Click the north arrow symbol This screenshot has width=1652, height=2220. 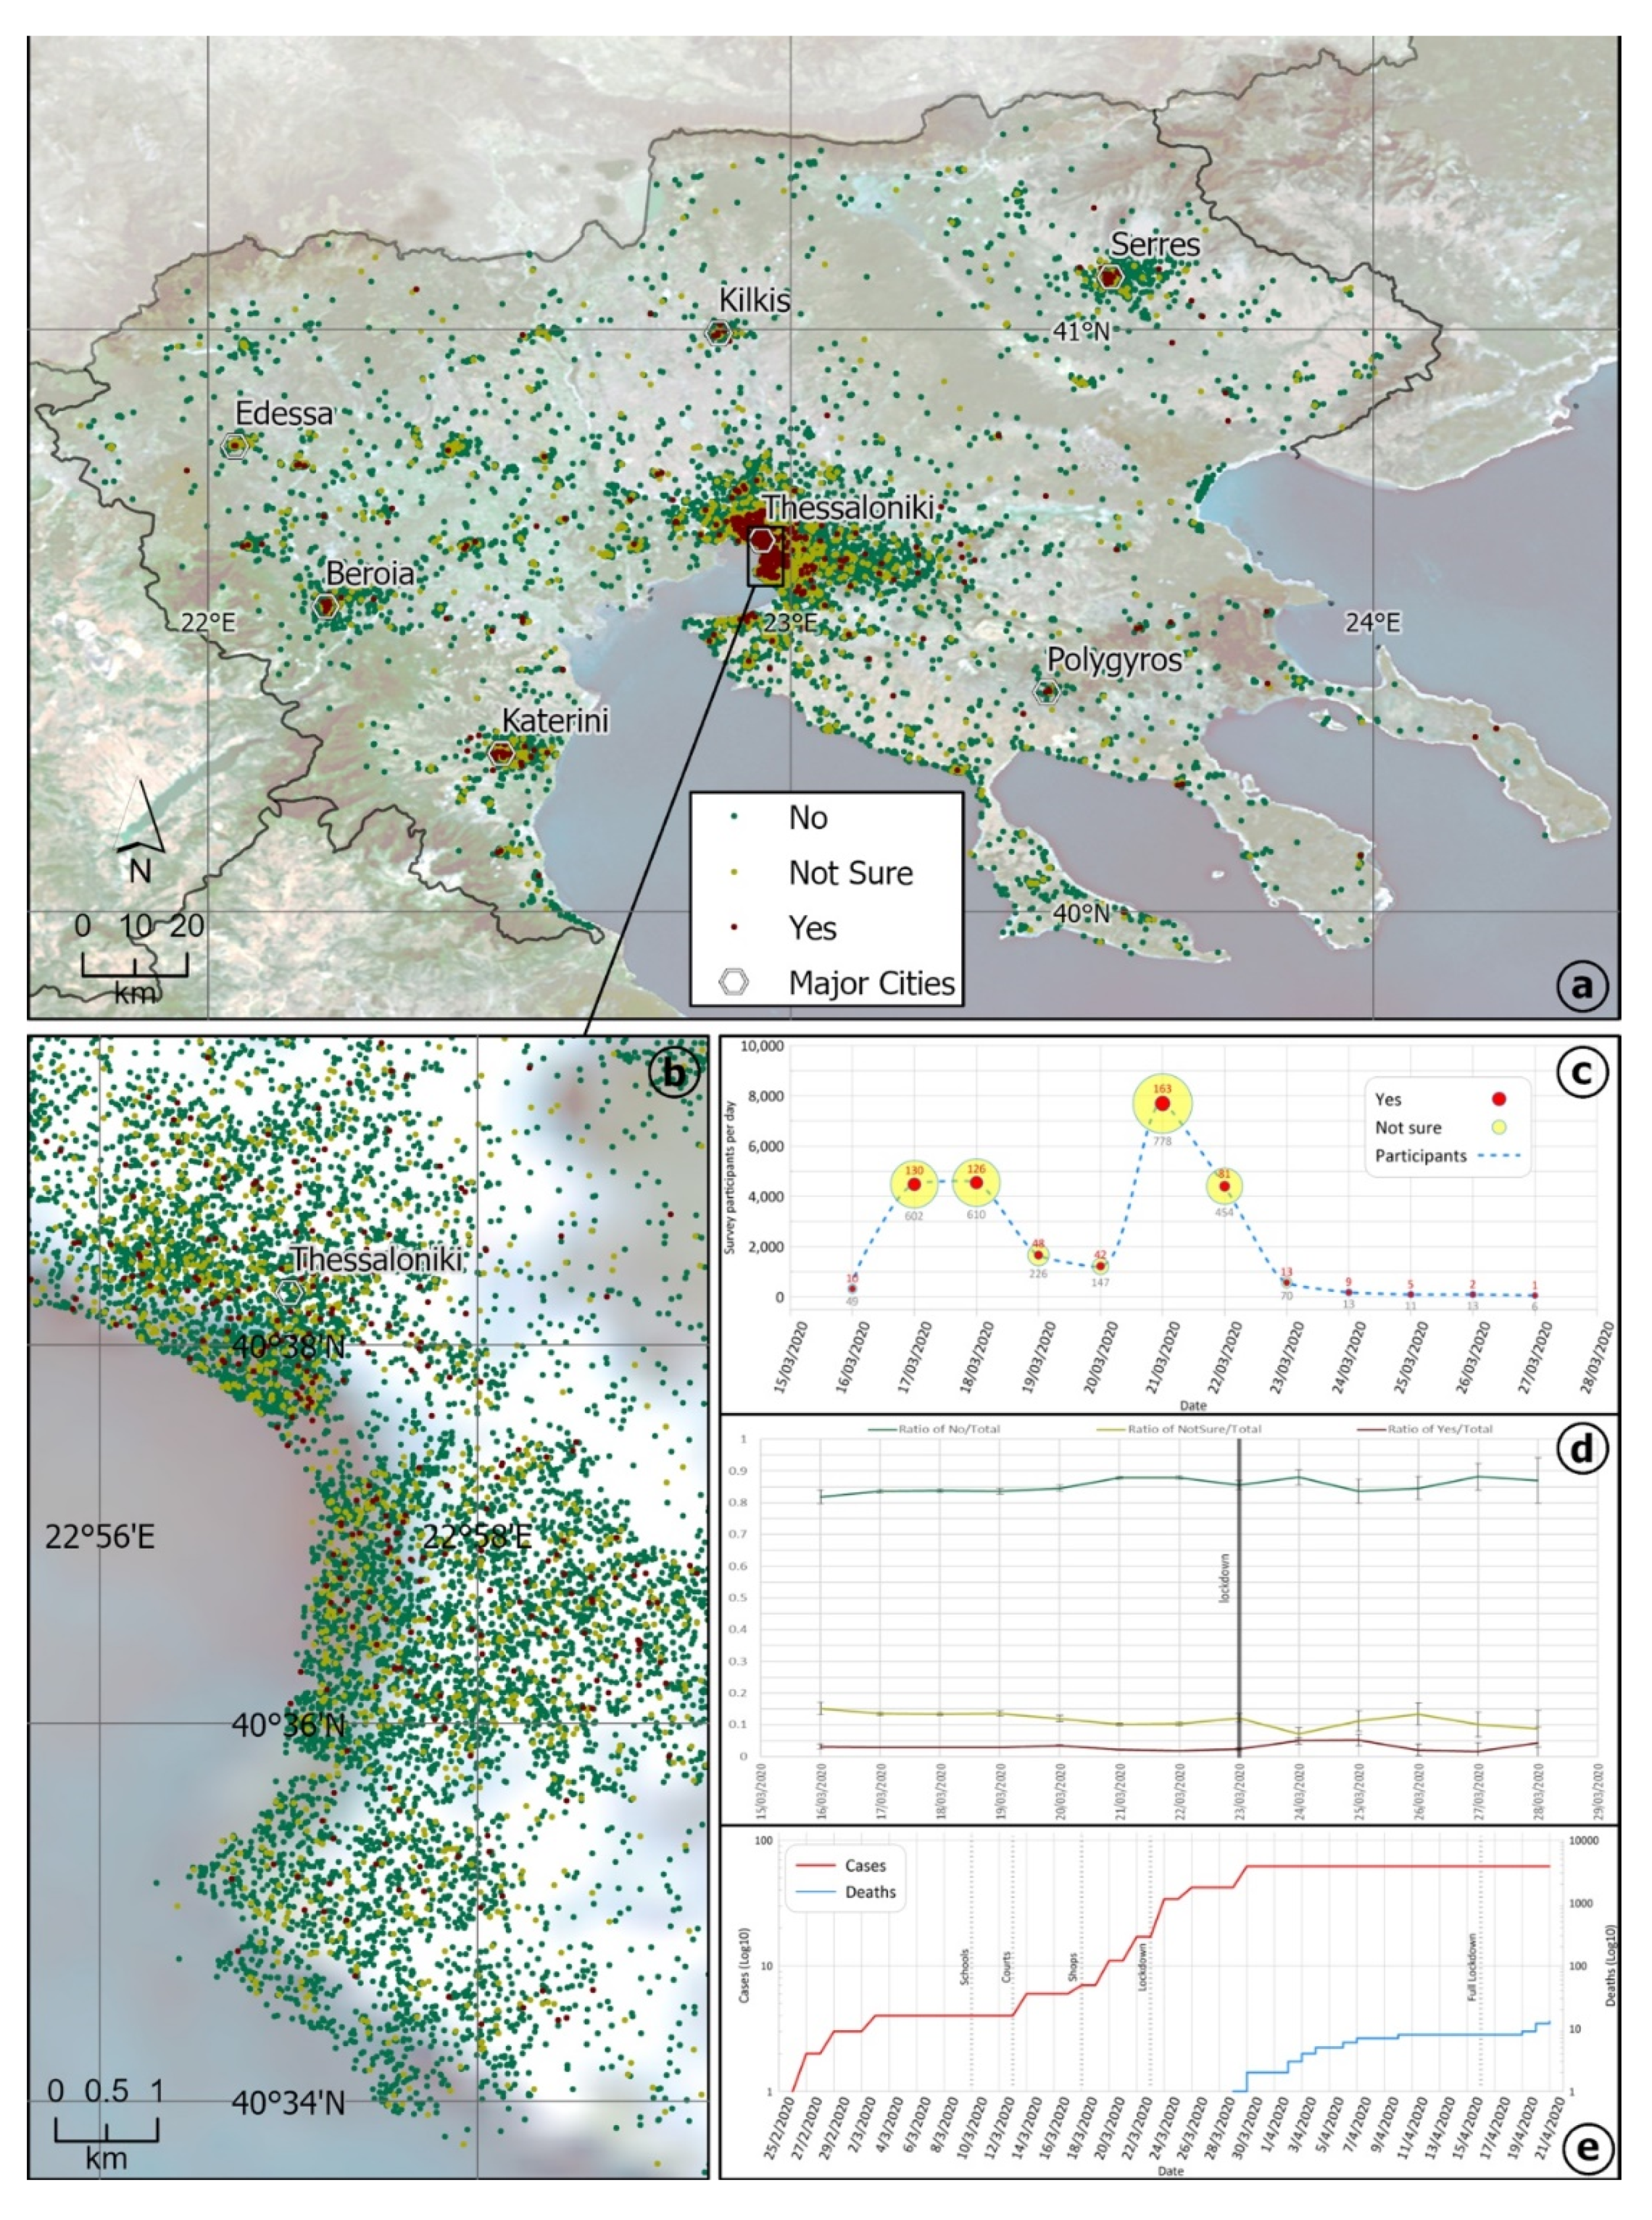point(141,816)
